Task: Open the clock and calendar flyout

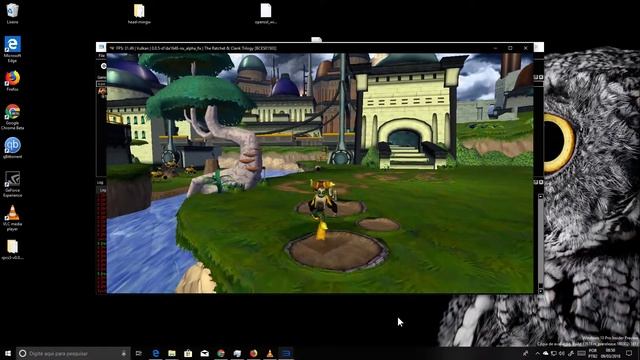Action: (x=611, y=353)
